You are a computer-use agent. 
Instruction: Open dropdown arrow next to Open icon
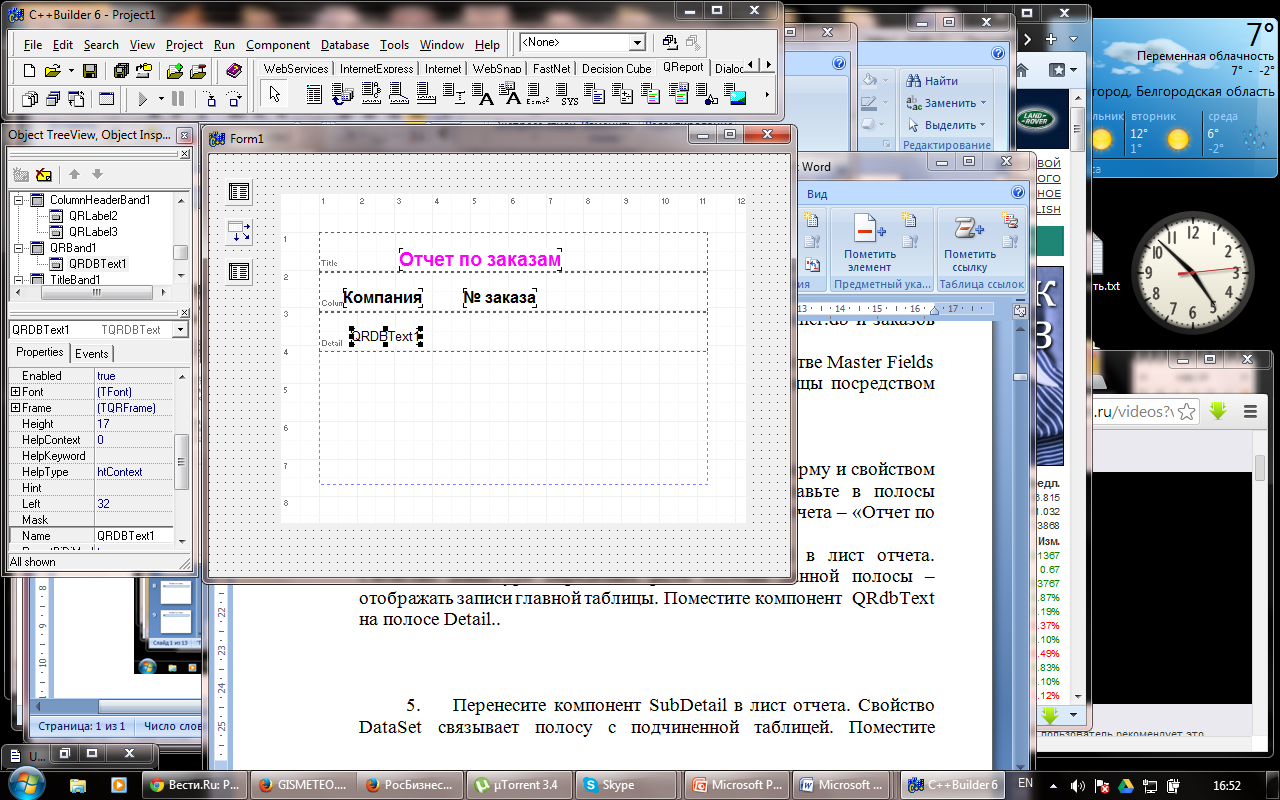point(69,71)
